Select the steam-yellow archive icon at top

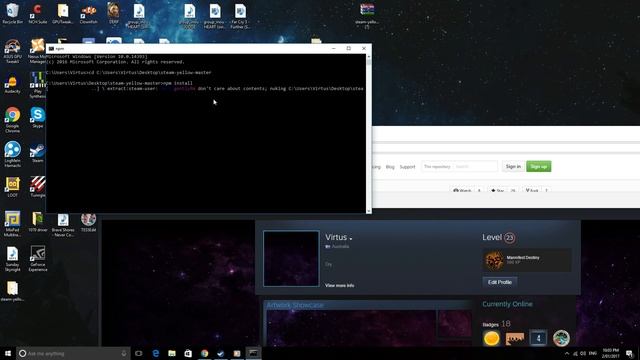367,16
